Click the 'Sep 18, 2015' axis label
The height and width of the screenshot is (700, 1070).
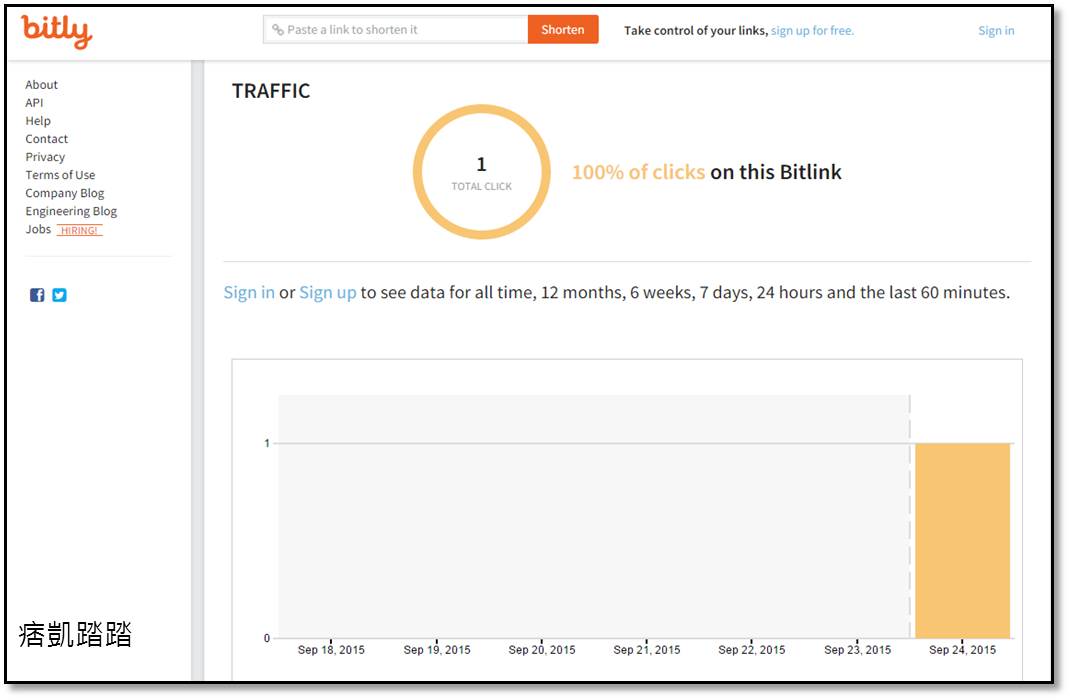coord(331,650)
